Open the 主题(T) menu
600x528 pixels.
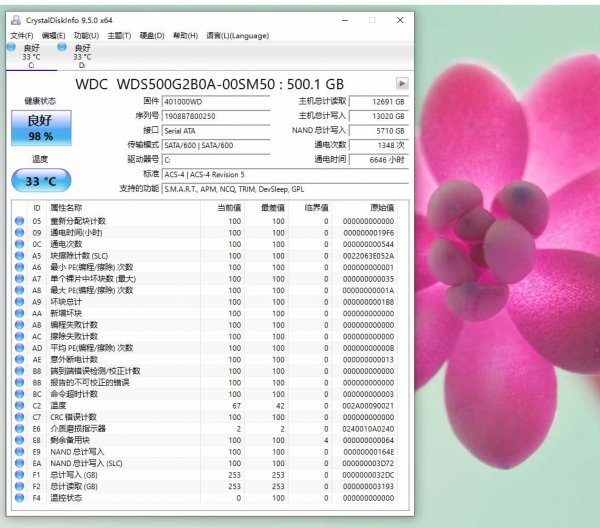click(119, 36)
